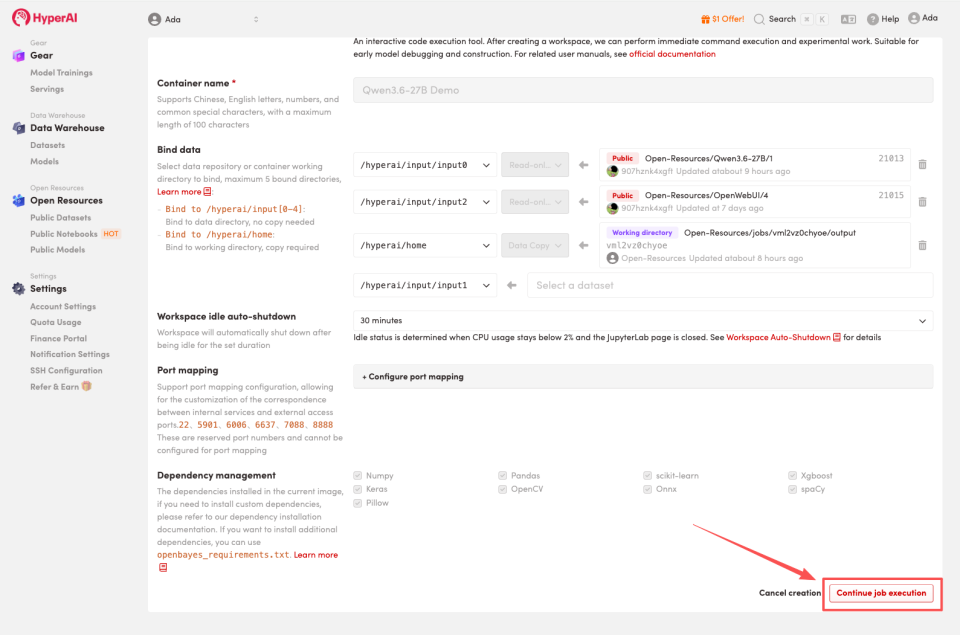Click the Search magnifier icon
The image size is (960, 635).
click(760, 19)
